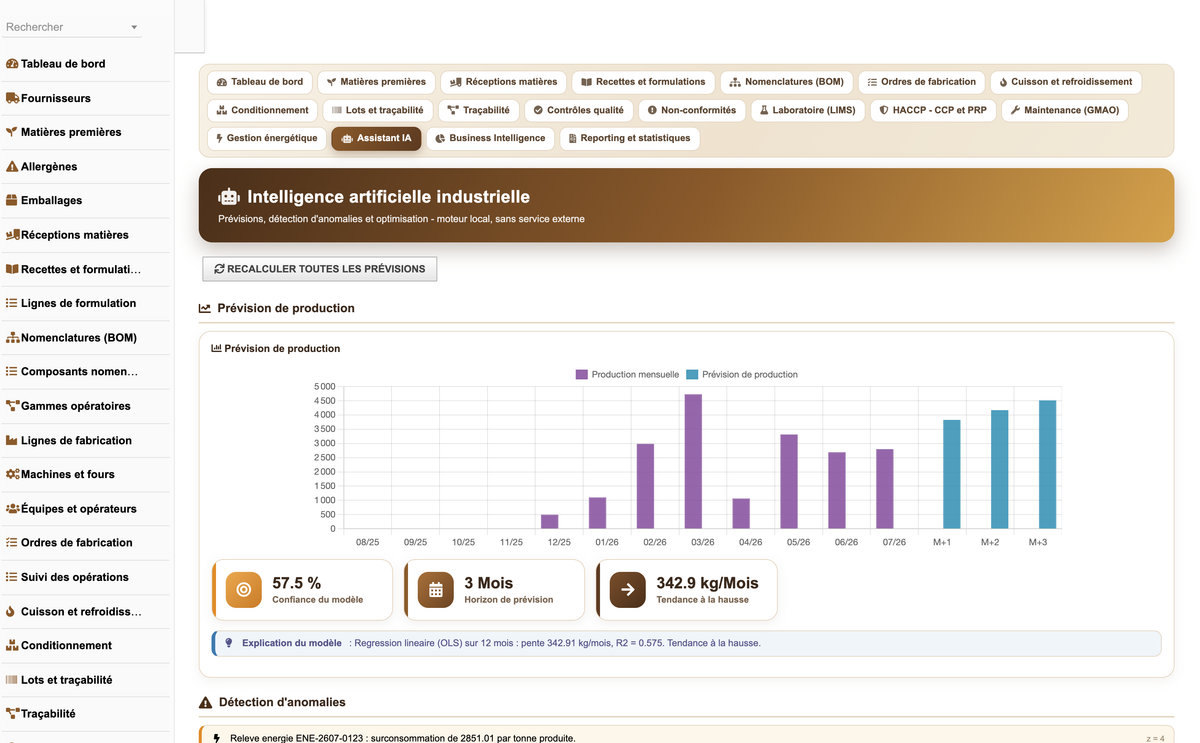Viewport: 1200px width, 743px height.
Task: Switch to Recettes et formulations top tab
Action: click(x=643, y=82)
